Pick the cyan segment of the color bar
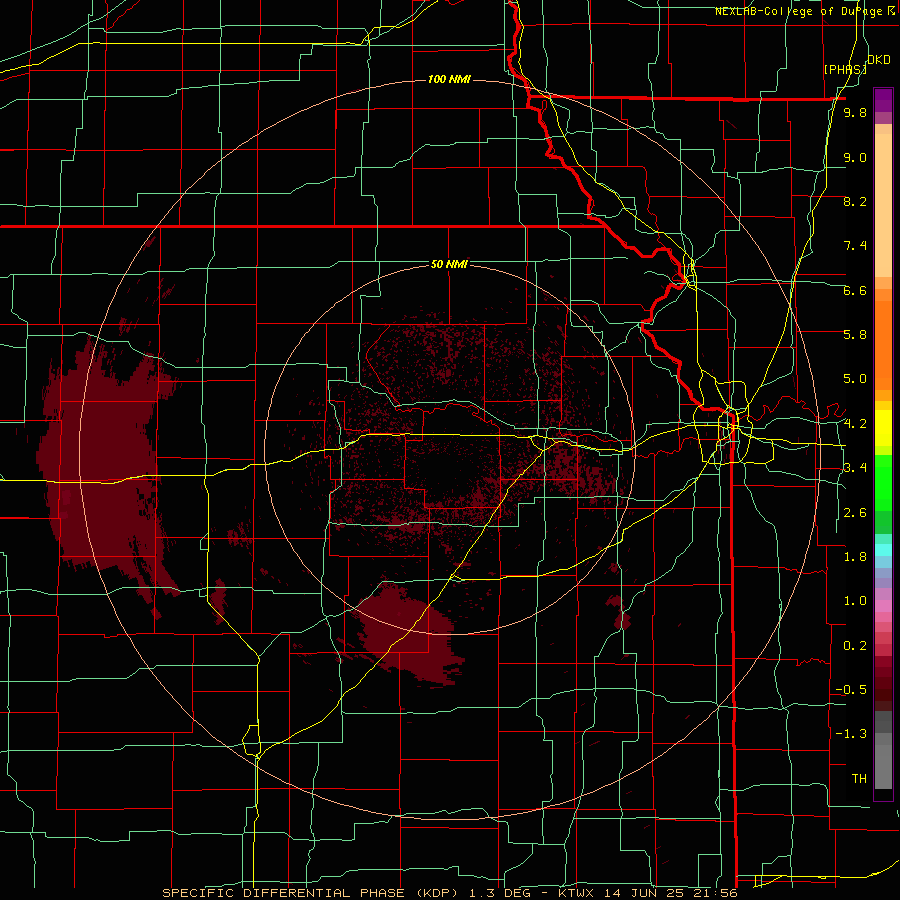 (883, 550)
